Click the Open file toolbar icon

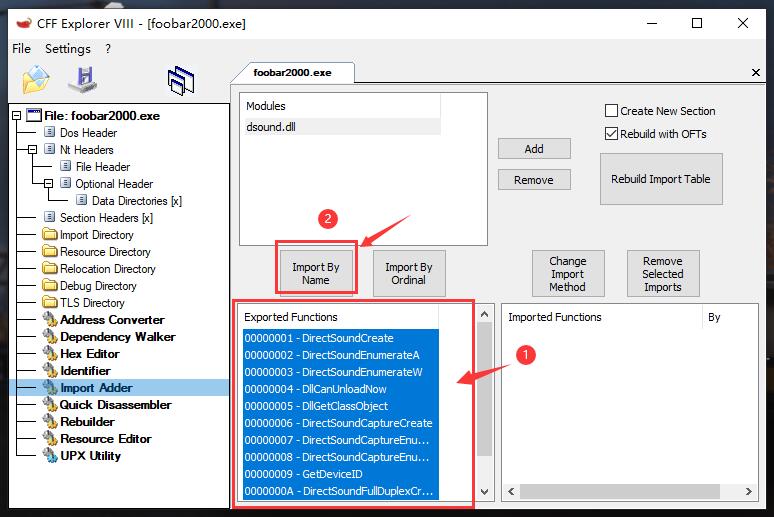tap(36, 79)
